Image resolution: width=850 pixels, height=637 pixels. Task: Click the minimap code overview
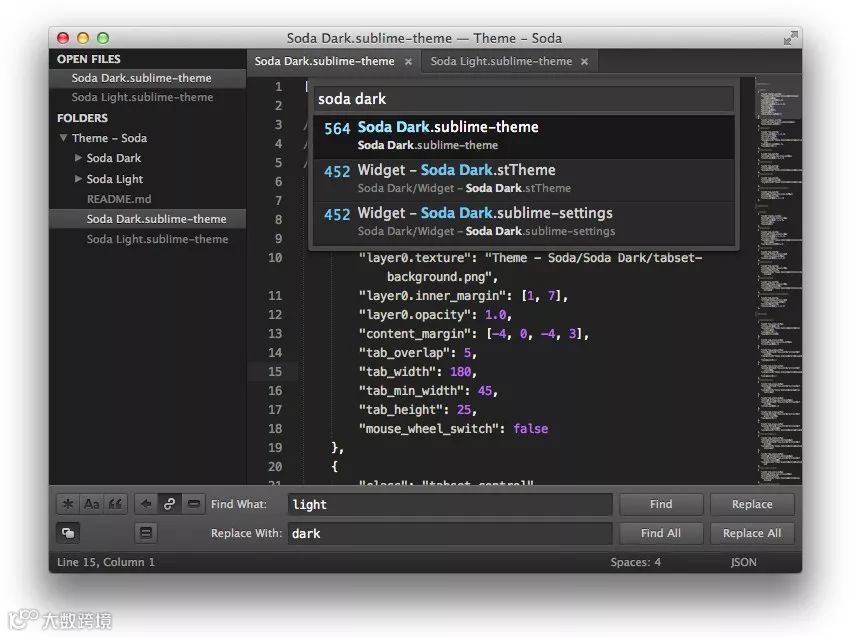(x=779, y=281)
